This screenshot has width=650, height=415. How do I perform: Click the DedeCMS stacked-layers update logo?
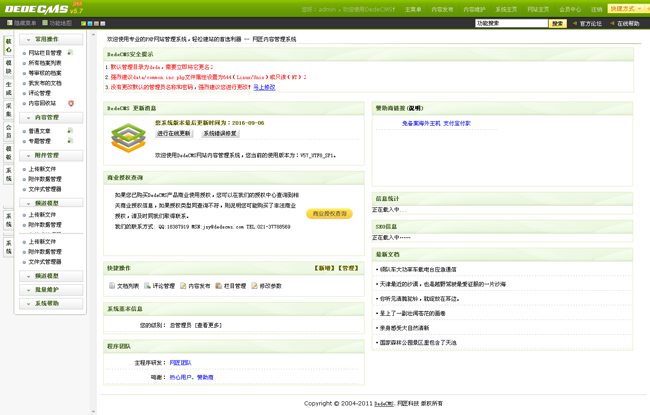(x=128, y=137)
